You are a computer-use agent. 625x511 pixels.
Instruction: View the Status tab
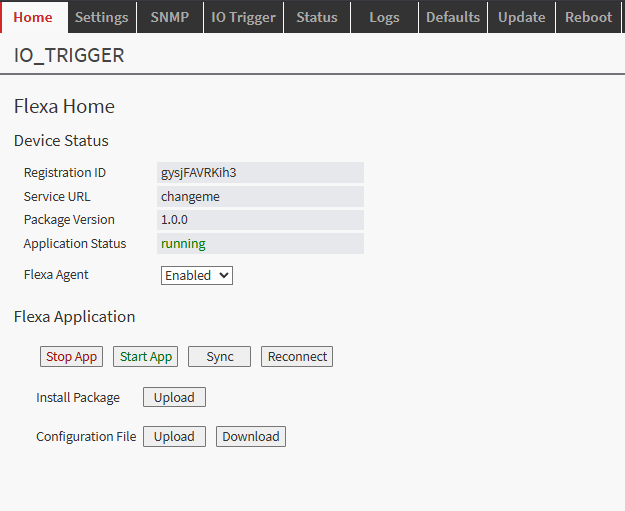click(x=317, y=17)
